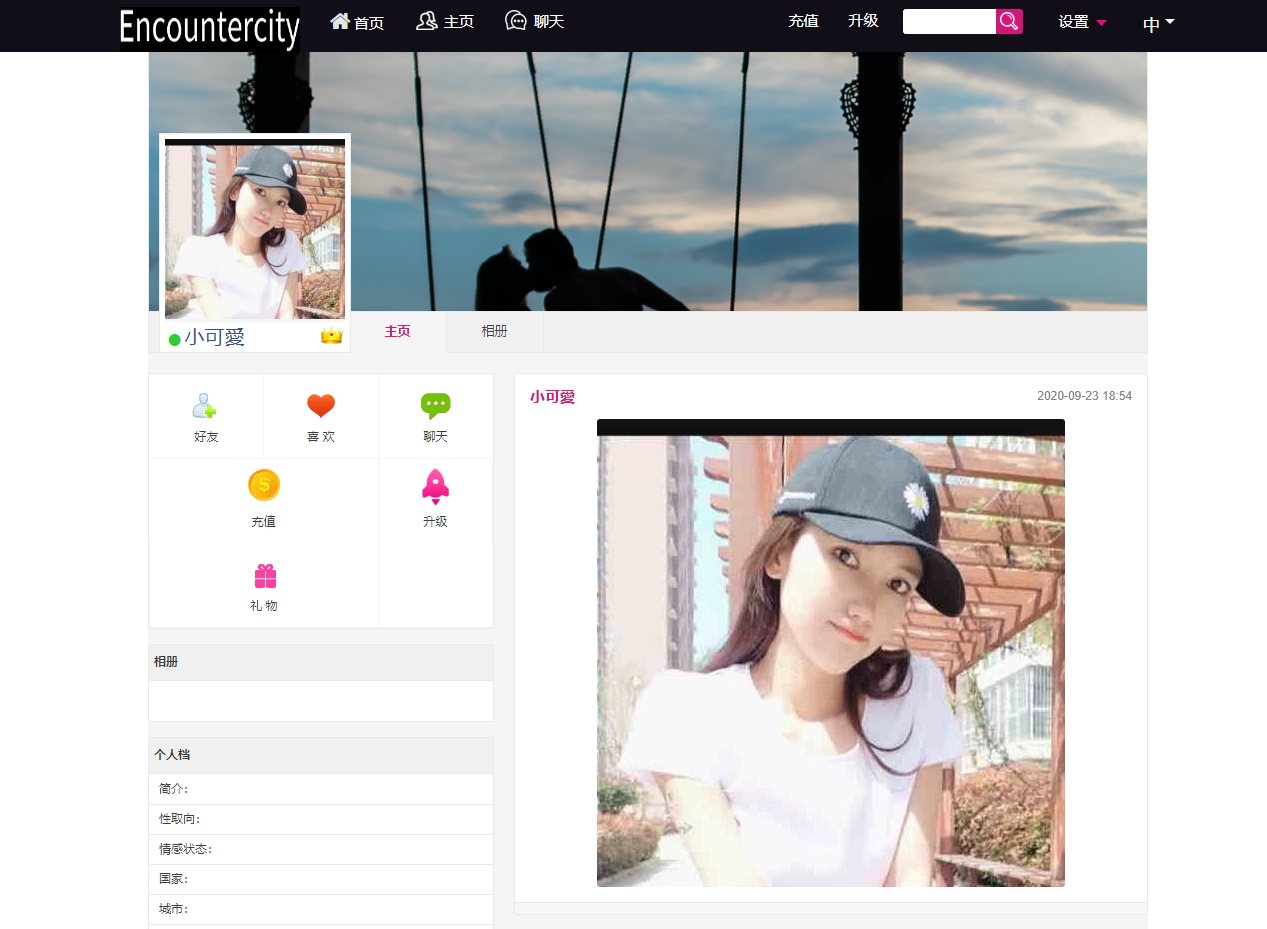Click the magnifier search button
Image resolution: width=1267 pixels, height=929 pixels.
point(1009,21)
